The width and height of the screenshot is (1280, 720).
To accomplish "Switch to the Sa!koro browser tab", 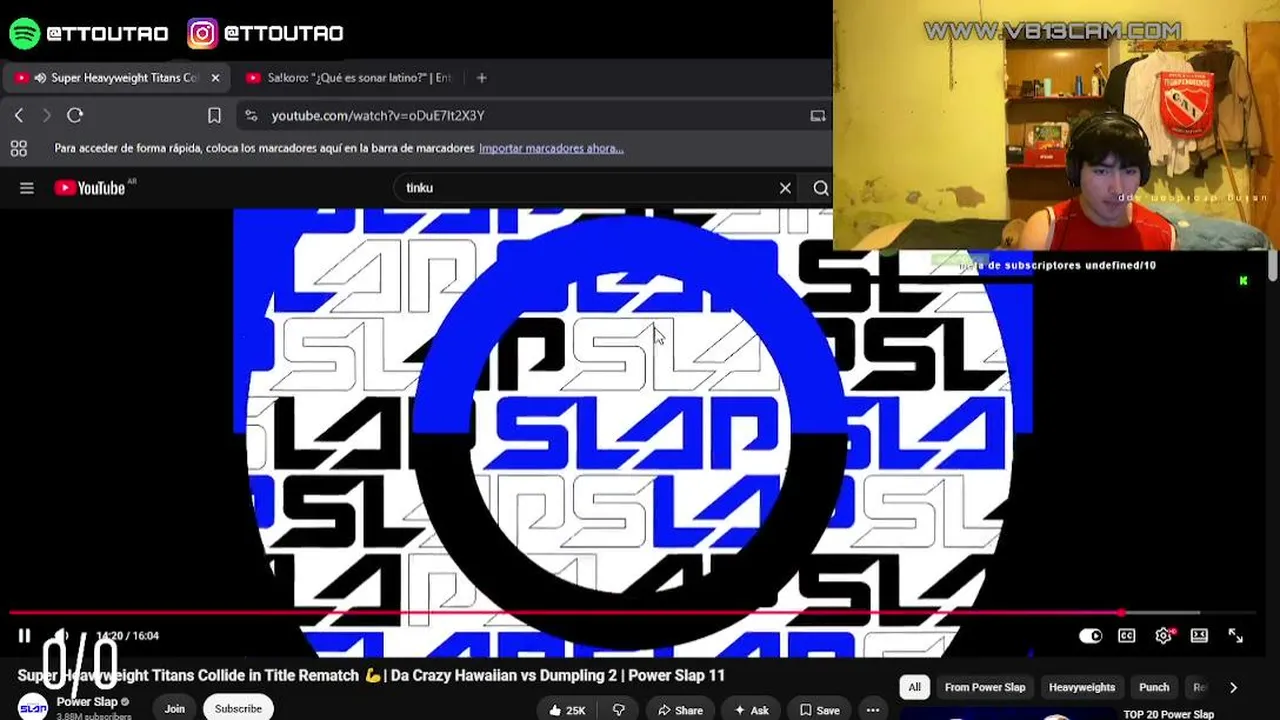I will click(x=347, y=78).
